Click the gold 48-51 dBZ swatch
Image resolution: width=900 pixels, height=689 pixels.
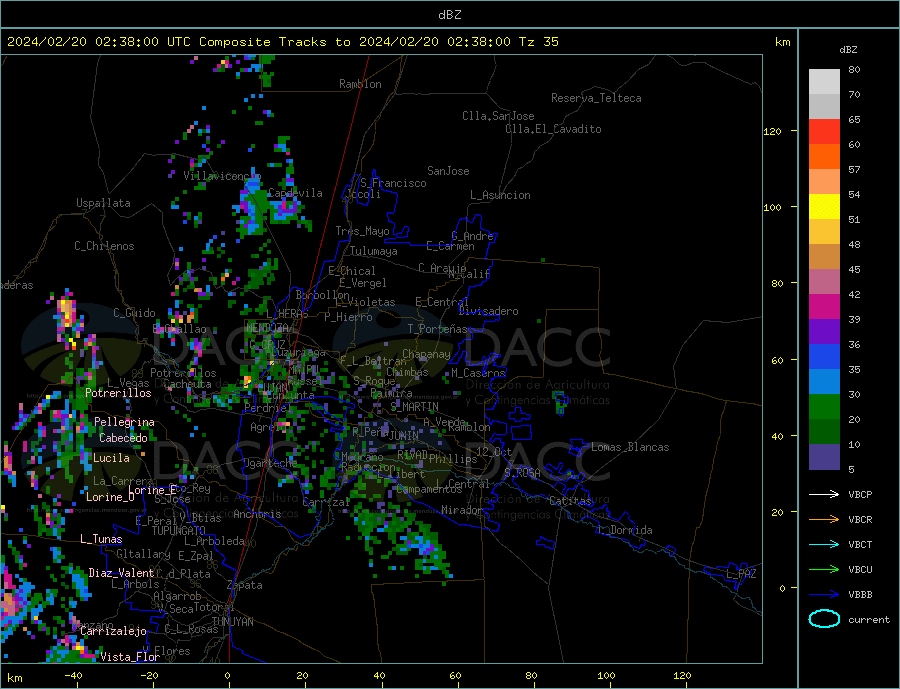pyautogui.click(x=824, y=231)
